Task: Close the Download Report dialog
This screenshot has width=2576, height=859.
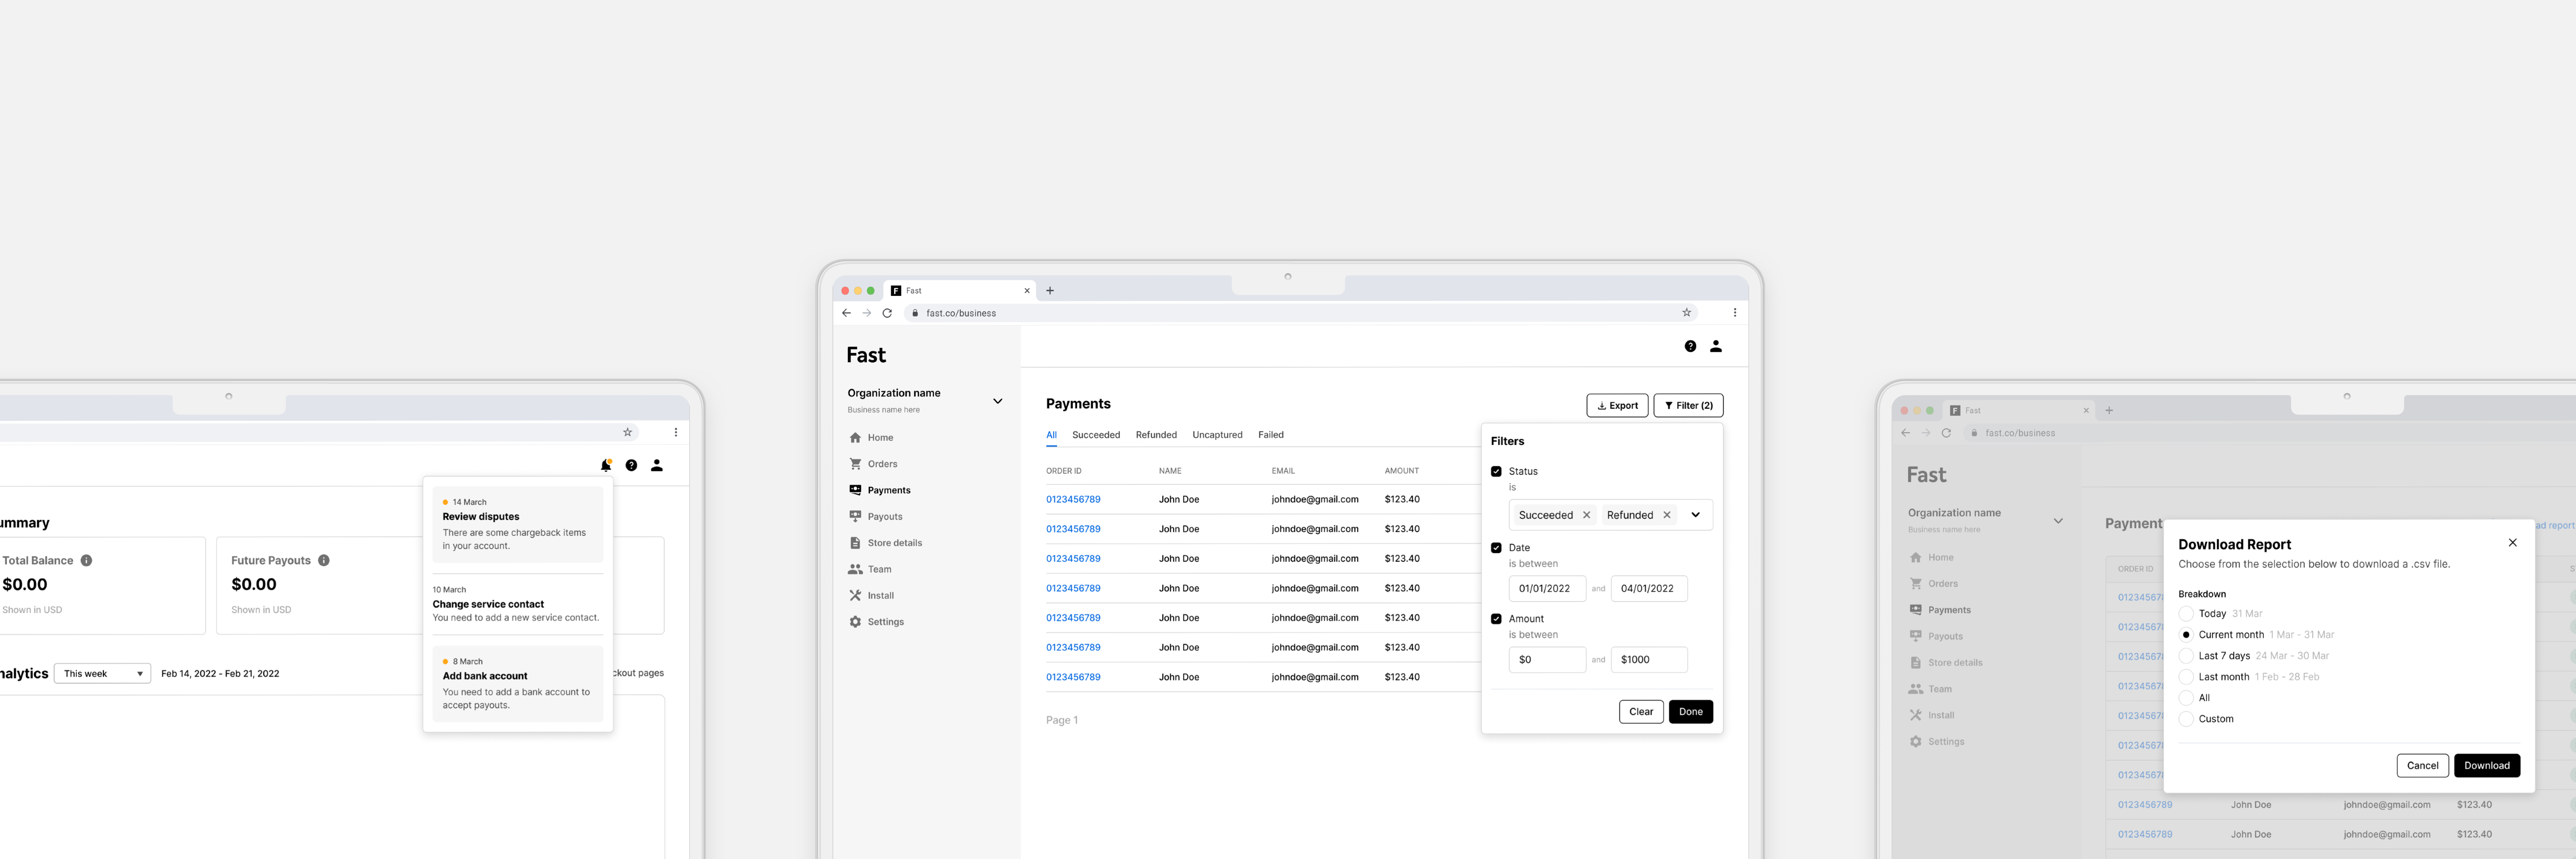Action: pos(2512,543)
